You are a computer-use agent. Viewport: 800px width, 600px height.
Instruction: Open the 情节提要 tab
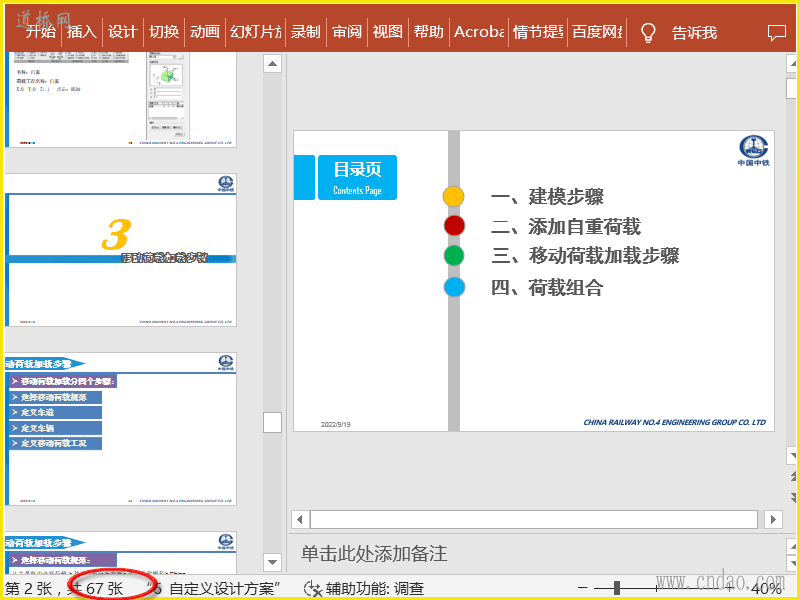tap(538, 32)
